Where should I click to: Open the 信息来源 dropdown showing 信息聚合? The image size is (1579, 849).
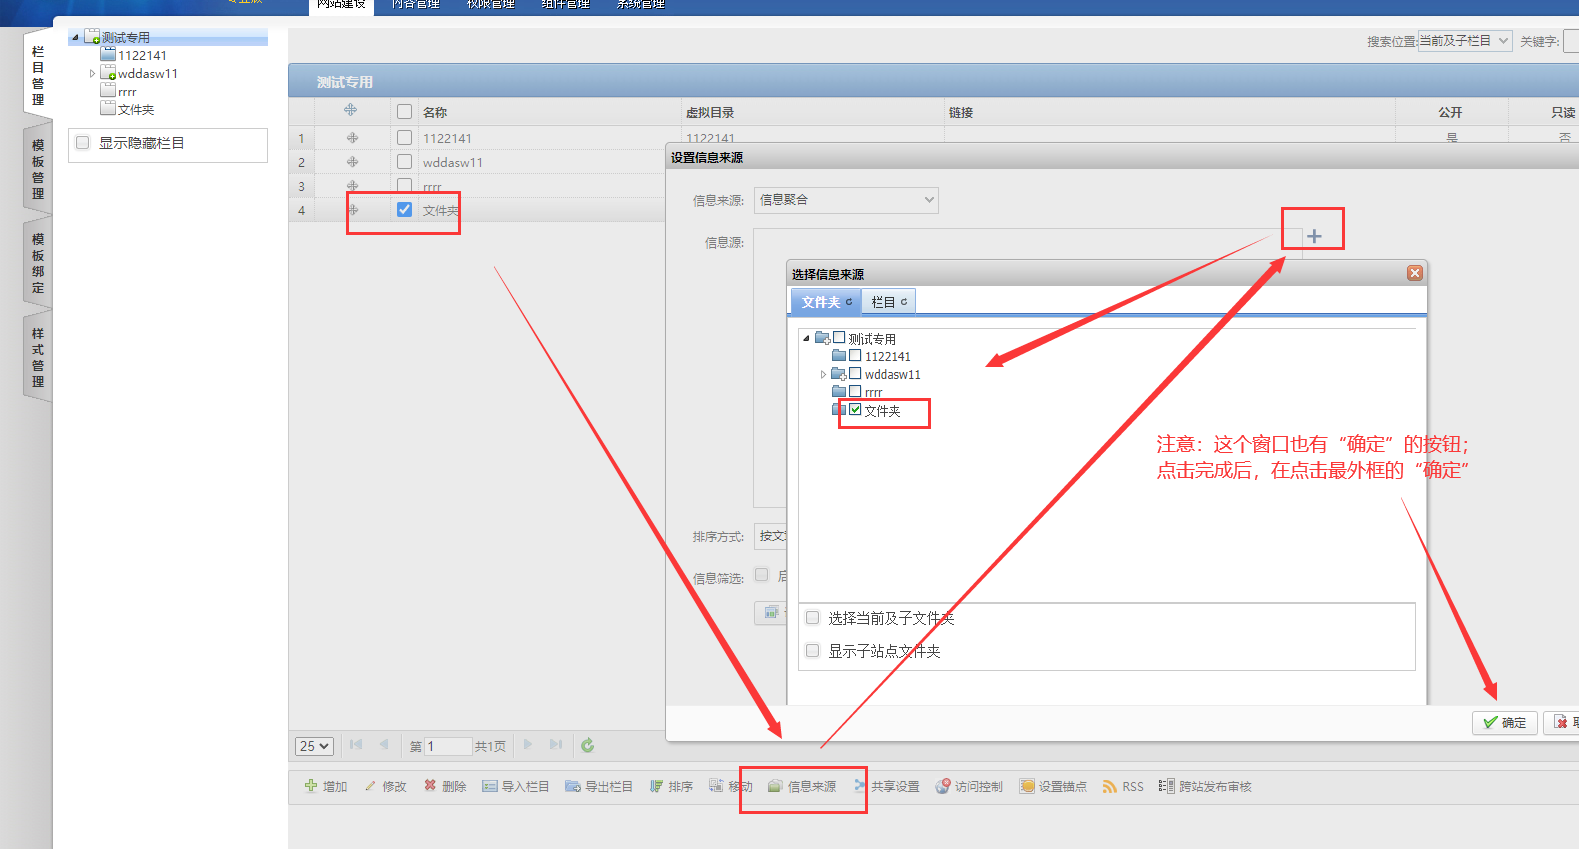click(846, 200)
